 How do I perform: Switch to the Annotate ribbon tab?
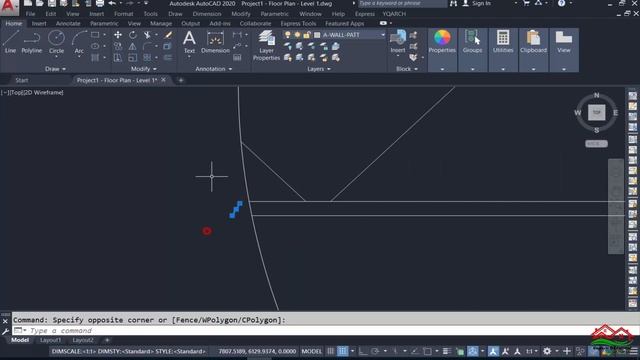click(68, 24)
